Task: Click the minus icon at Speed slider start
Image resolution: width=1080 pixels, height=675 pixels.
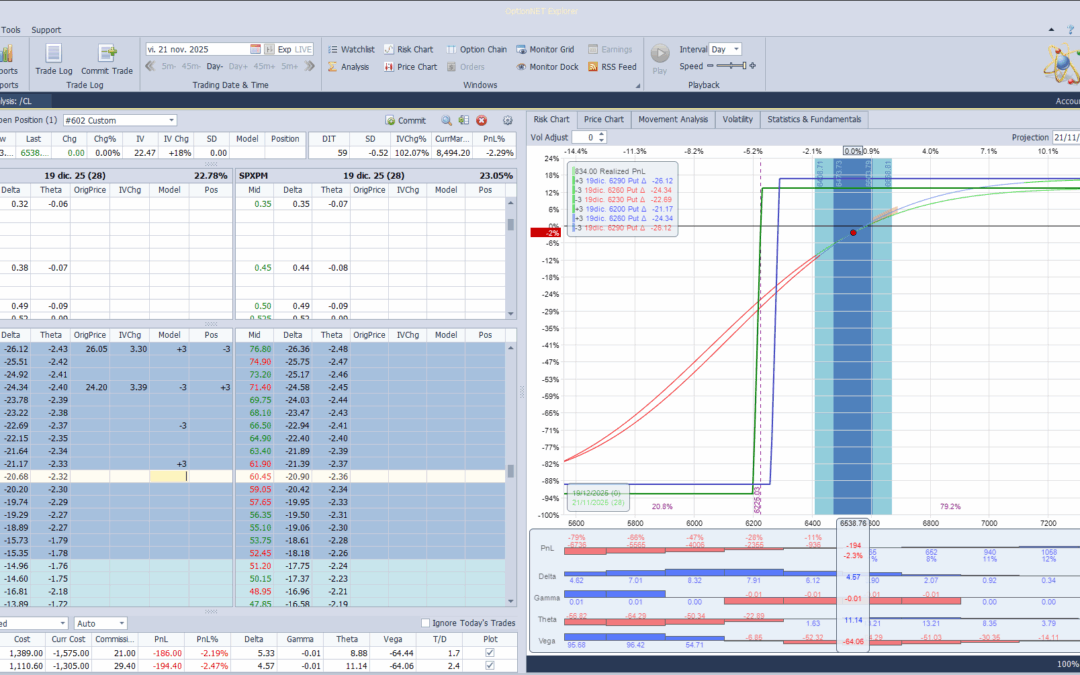Action: tap(710, 66)
